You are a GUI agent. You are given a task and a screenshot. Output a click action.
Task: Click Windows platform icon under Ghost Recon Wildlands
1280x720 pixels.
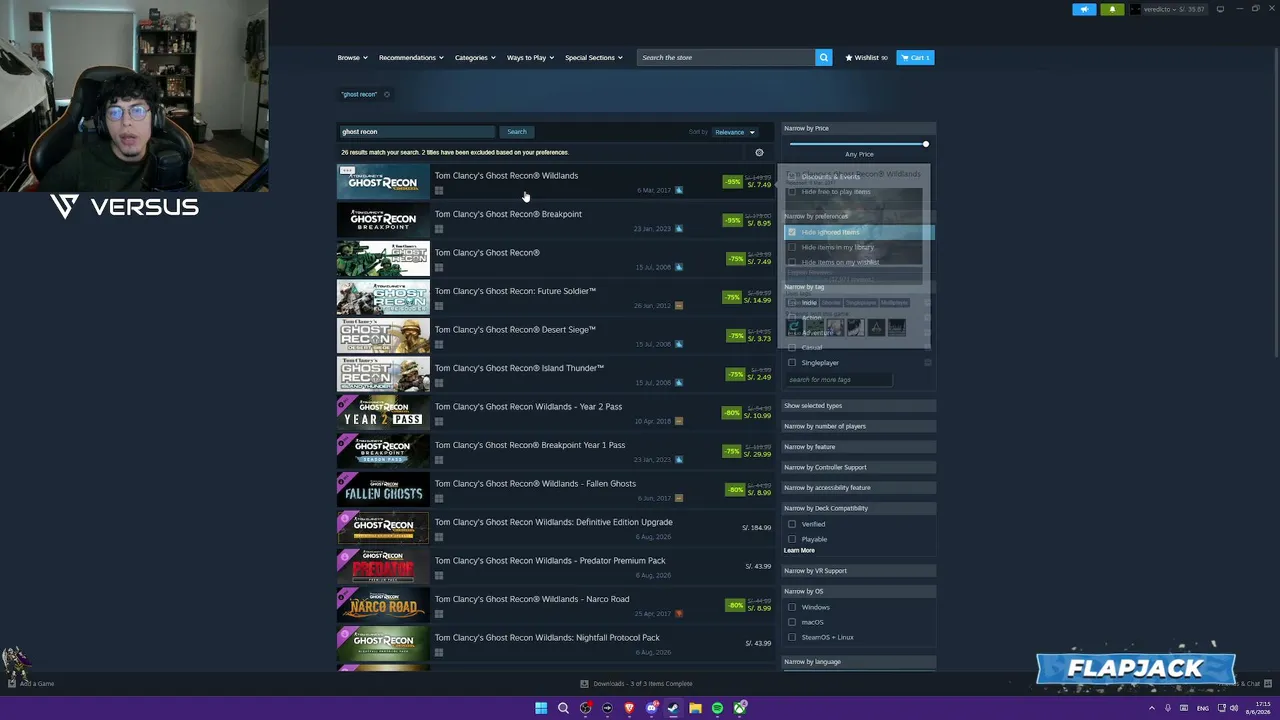(438, 191)
